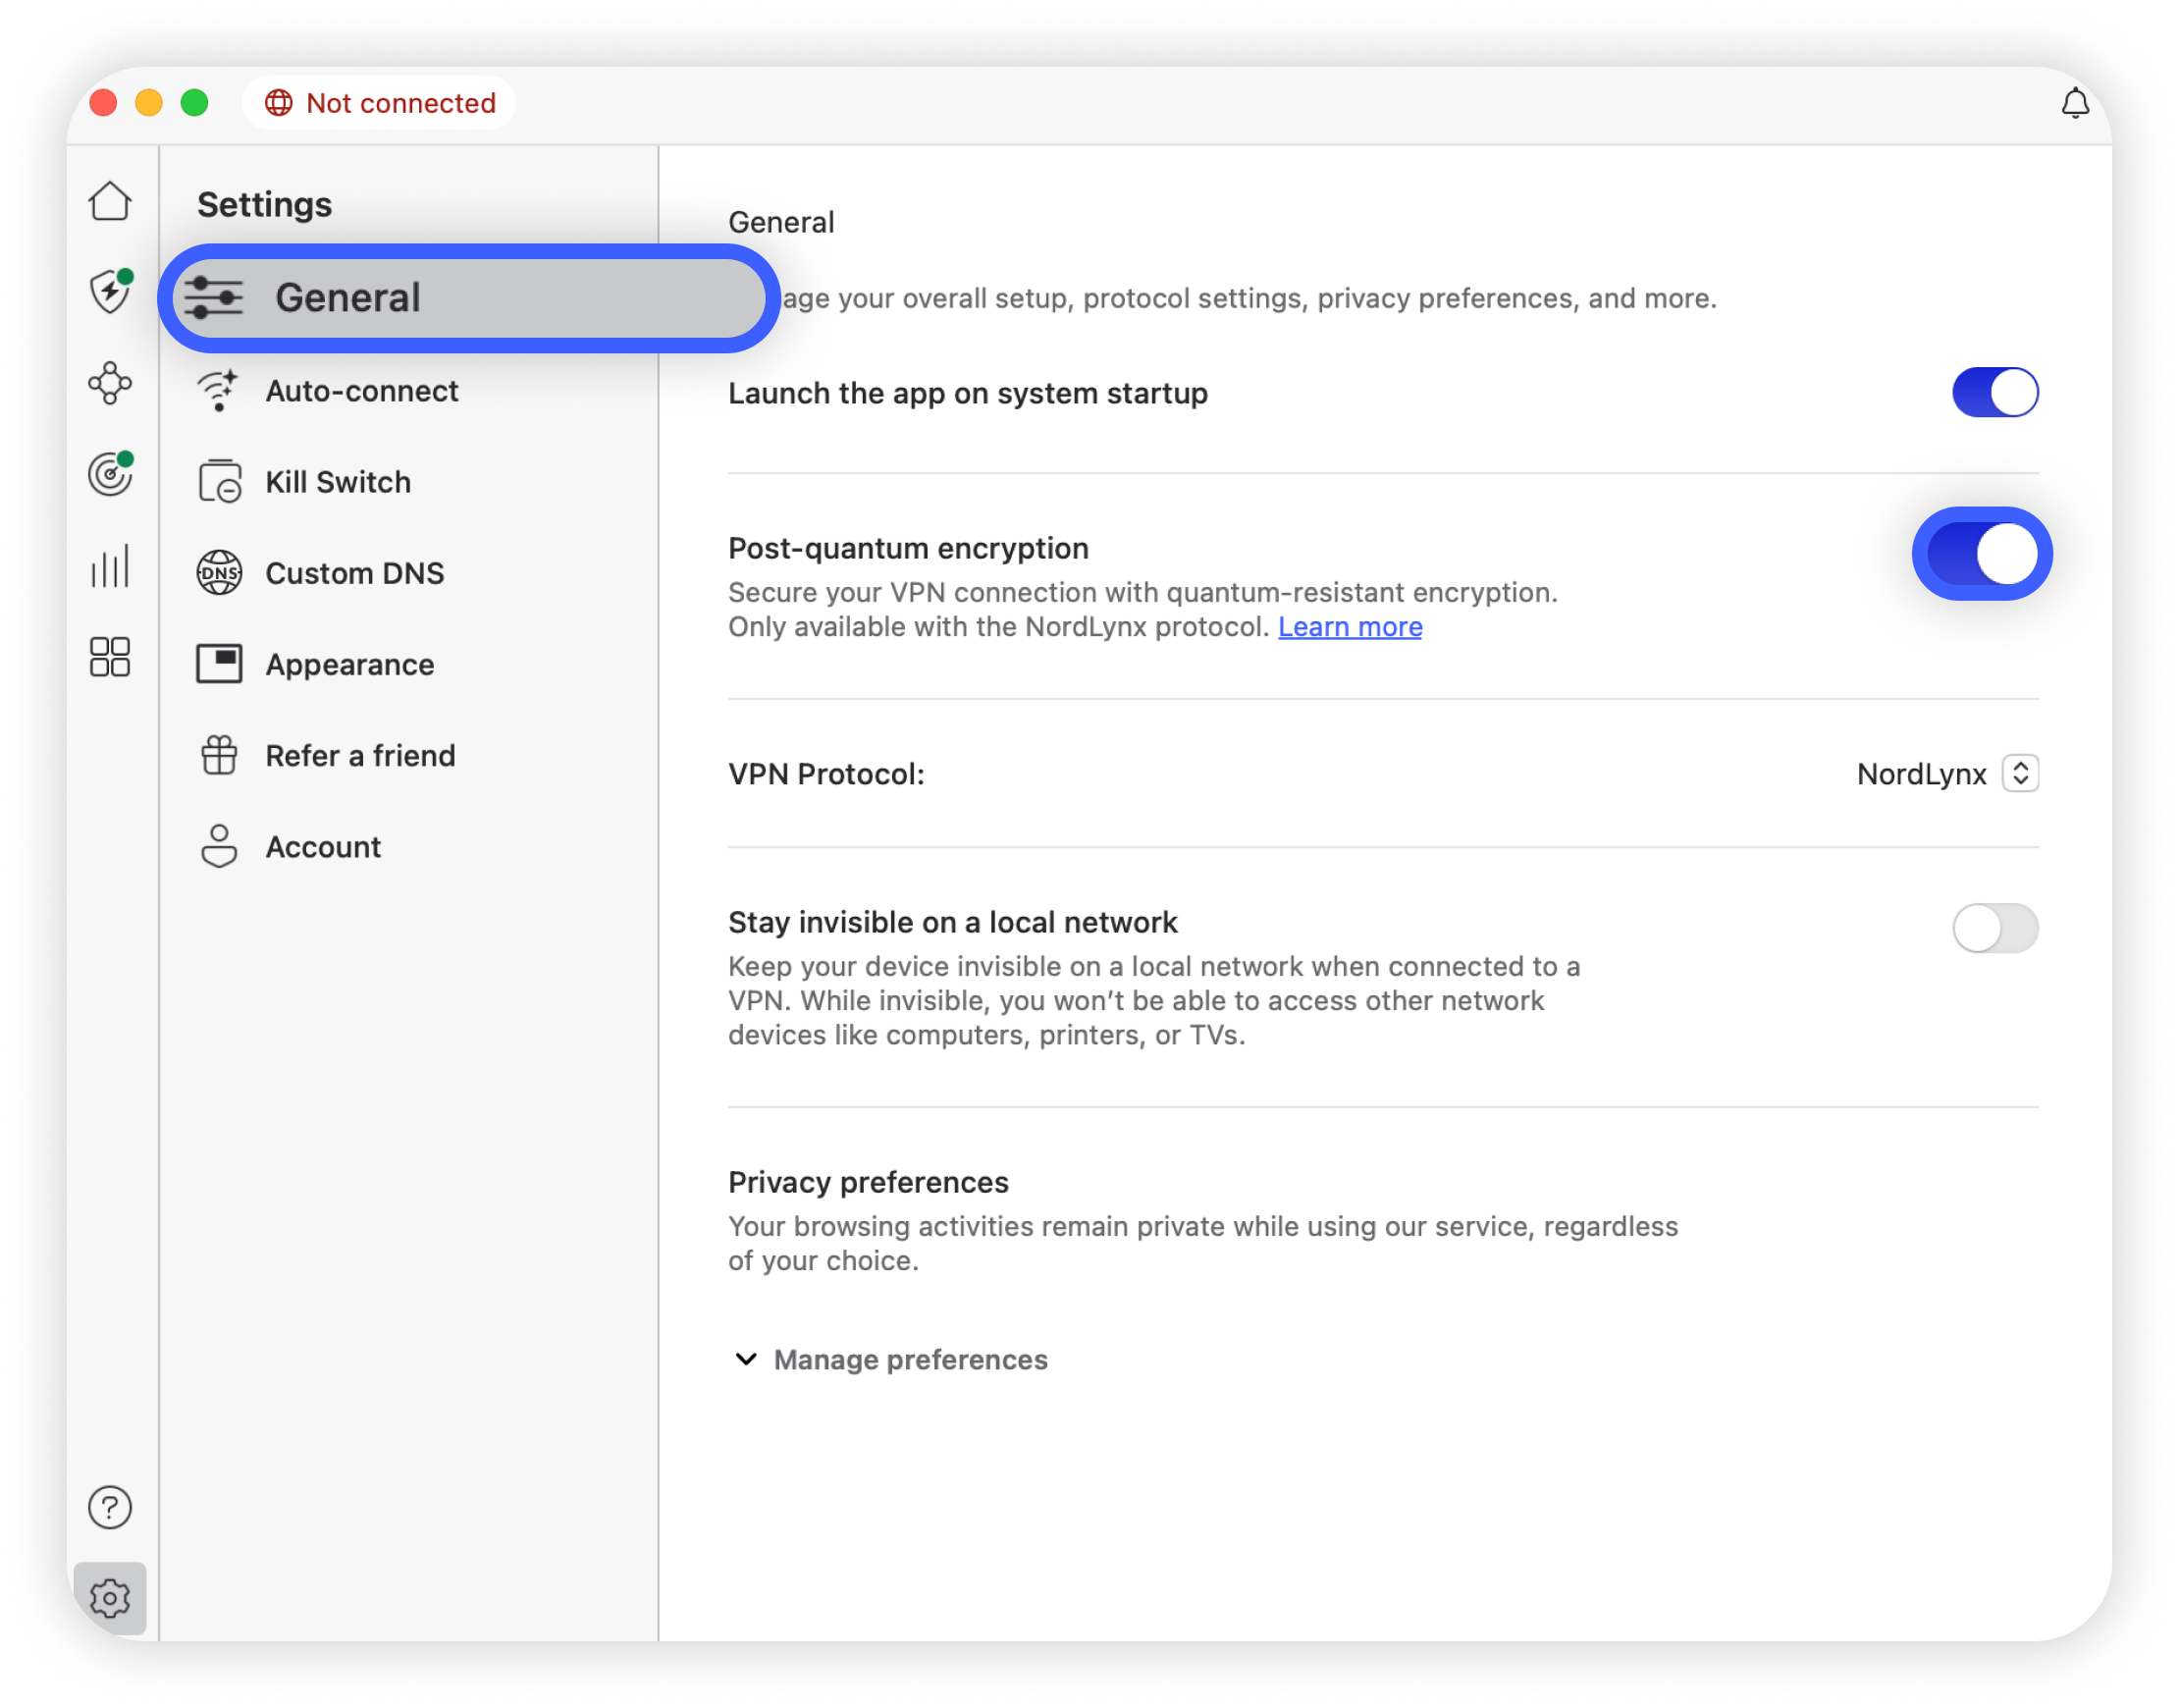
Task: Click the Learn more link
Action: pyautogui.click(x=1349, y=627)
